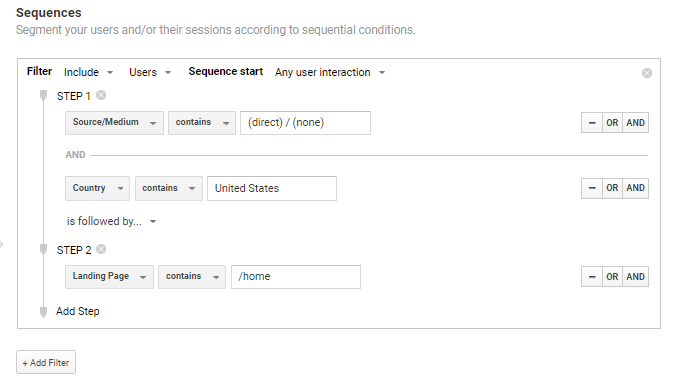Click the United States text field
683x389 pixels.
click(x=272, y=188)
